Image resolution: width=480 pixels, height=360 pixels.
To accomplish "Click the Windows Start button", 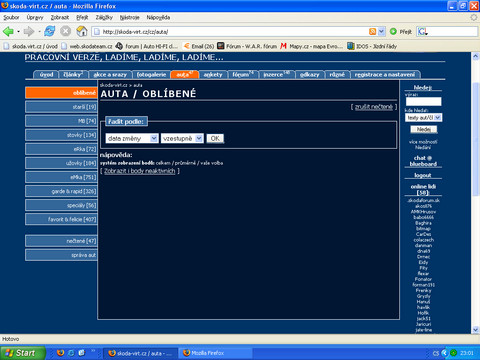I will click(23, 353).
